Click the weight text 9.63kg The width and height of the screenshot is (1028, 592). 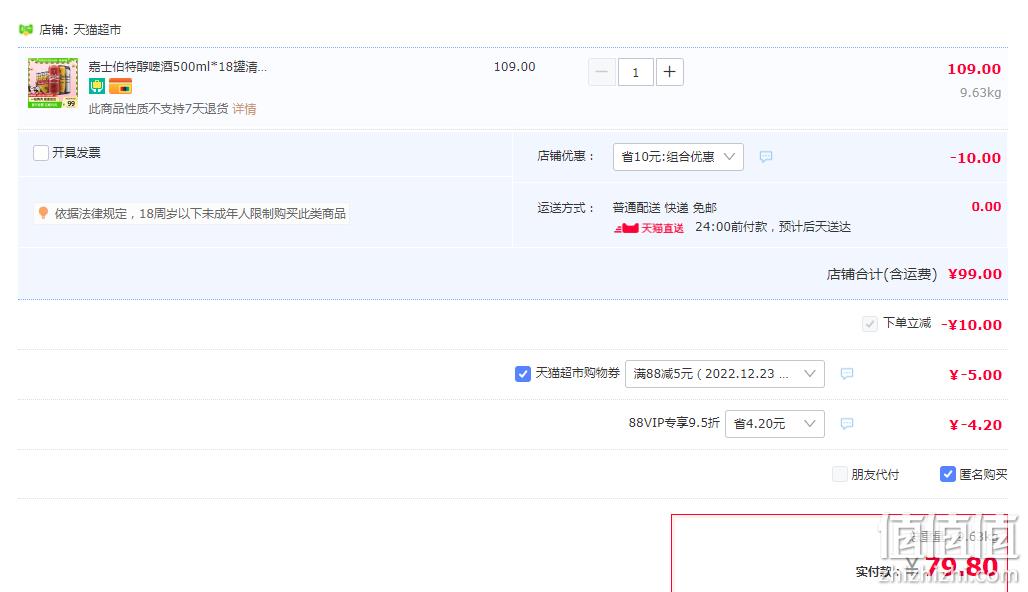(x=980, y=92)
